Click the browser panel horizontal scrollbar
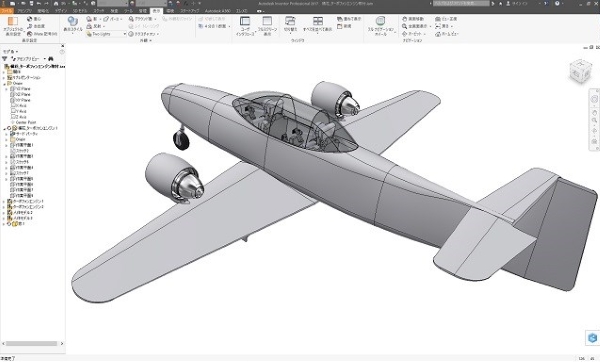 pos(31,344)
